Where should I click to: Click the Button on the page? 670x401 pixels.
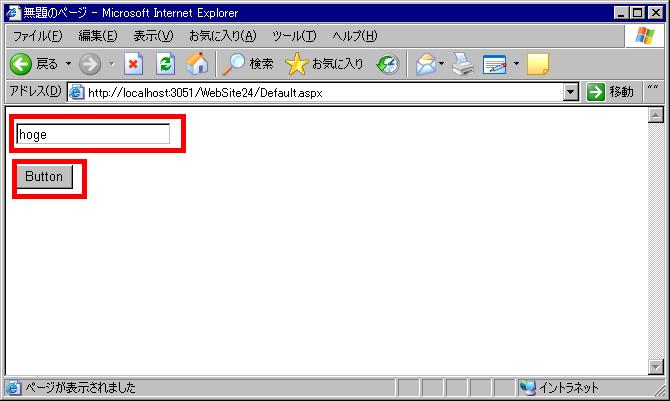point(45,177)
